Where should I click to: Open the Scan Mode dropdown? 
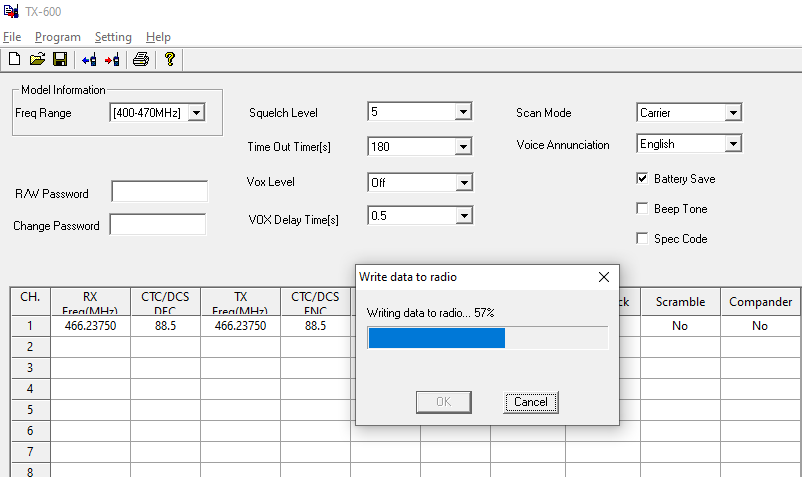point(733,112)
